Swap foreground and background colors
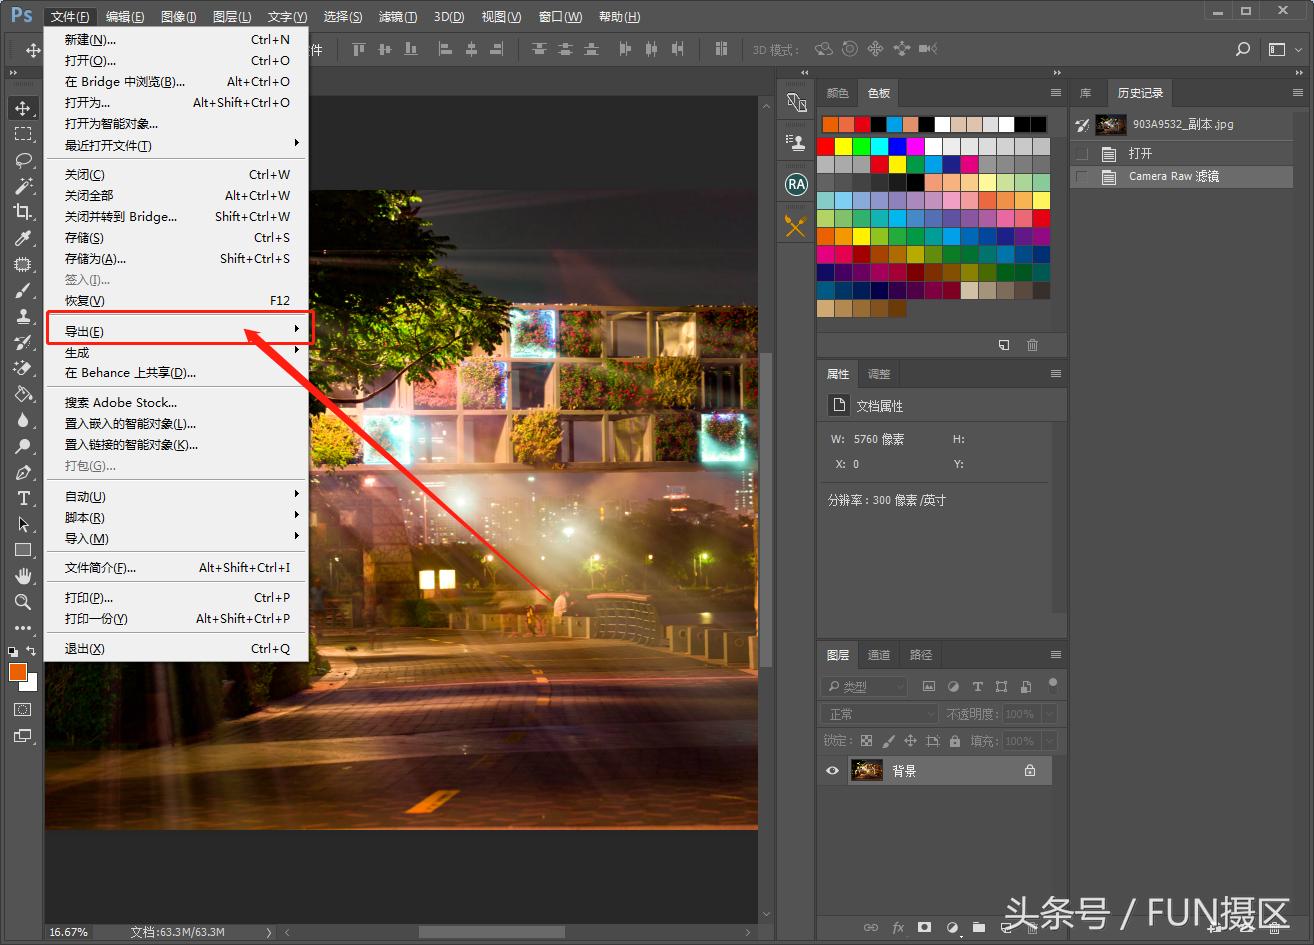Screen dimensions: 1314x945 31,652
